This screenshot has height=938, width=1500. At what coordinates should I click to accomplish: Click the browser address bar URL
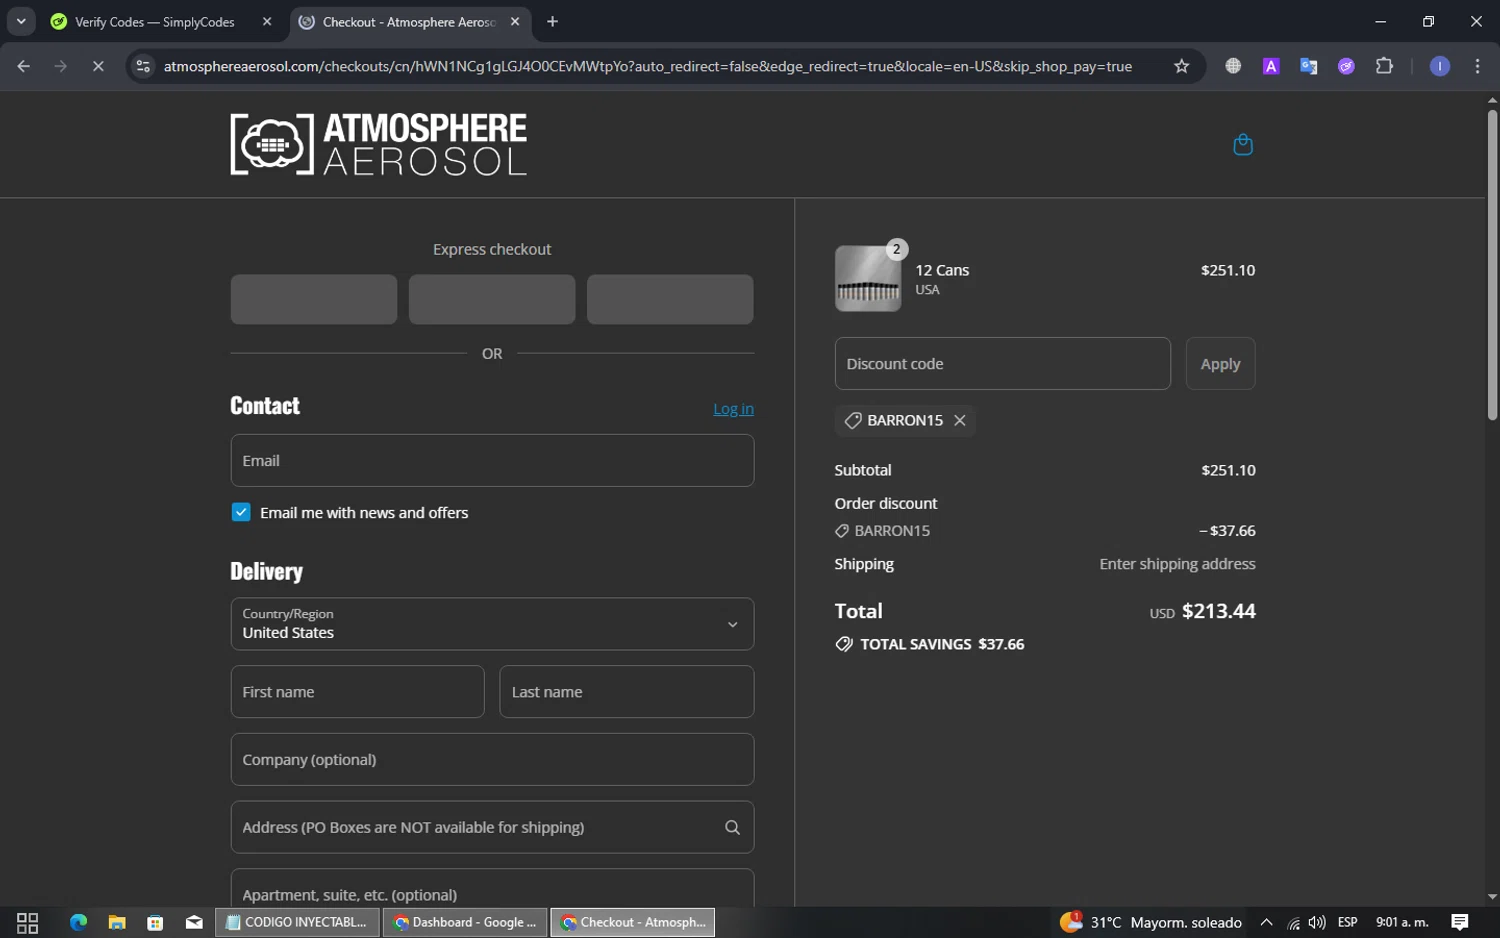pyautogui.click(x=648, y=66)
